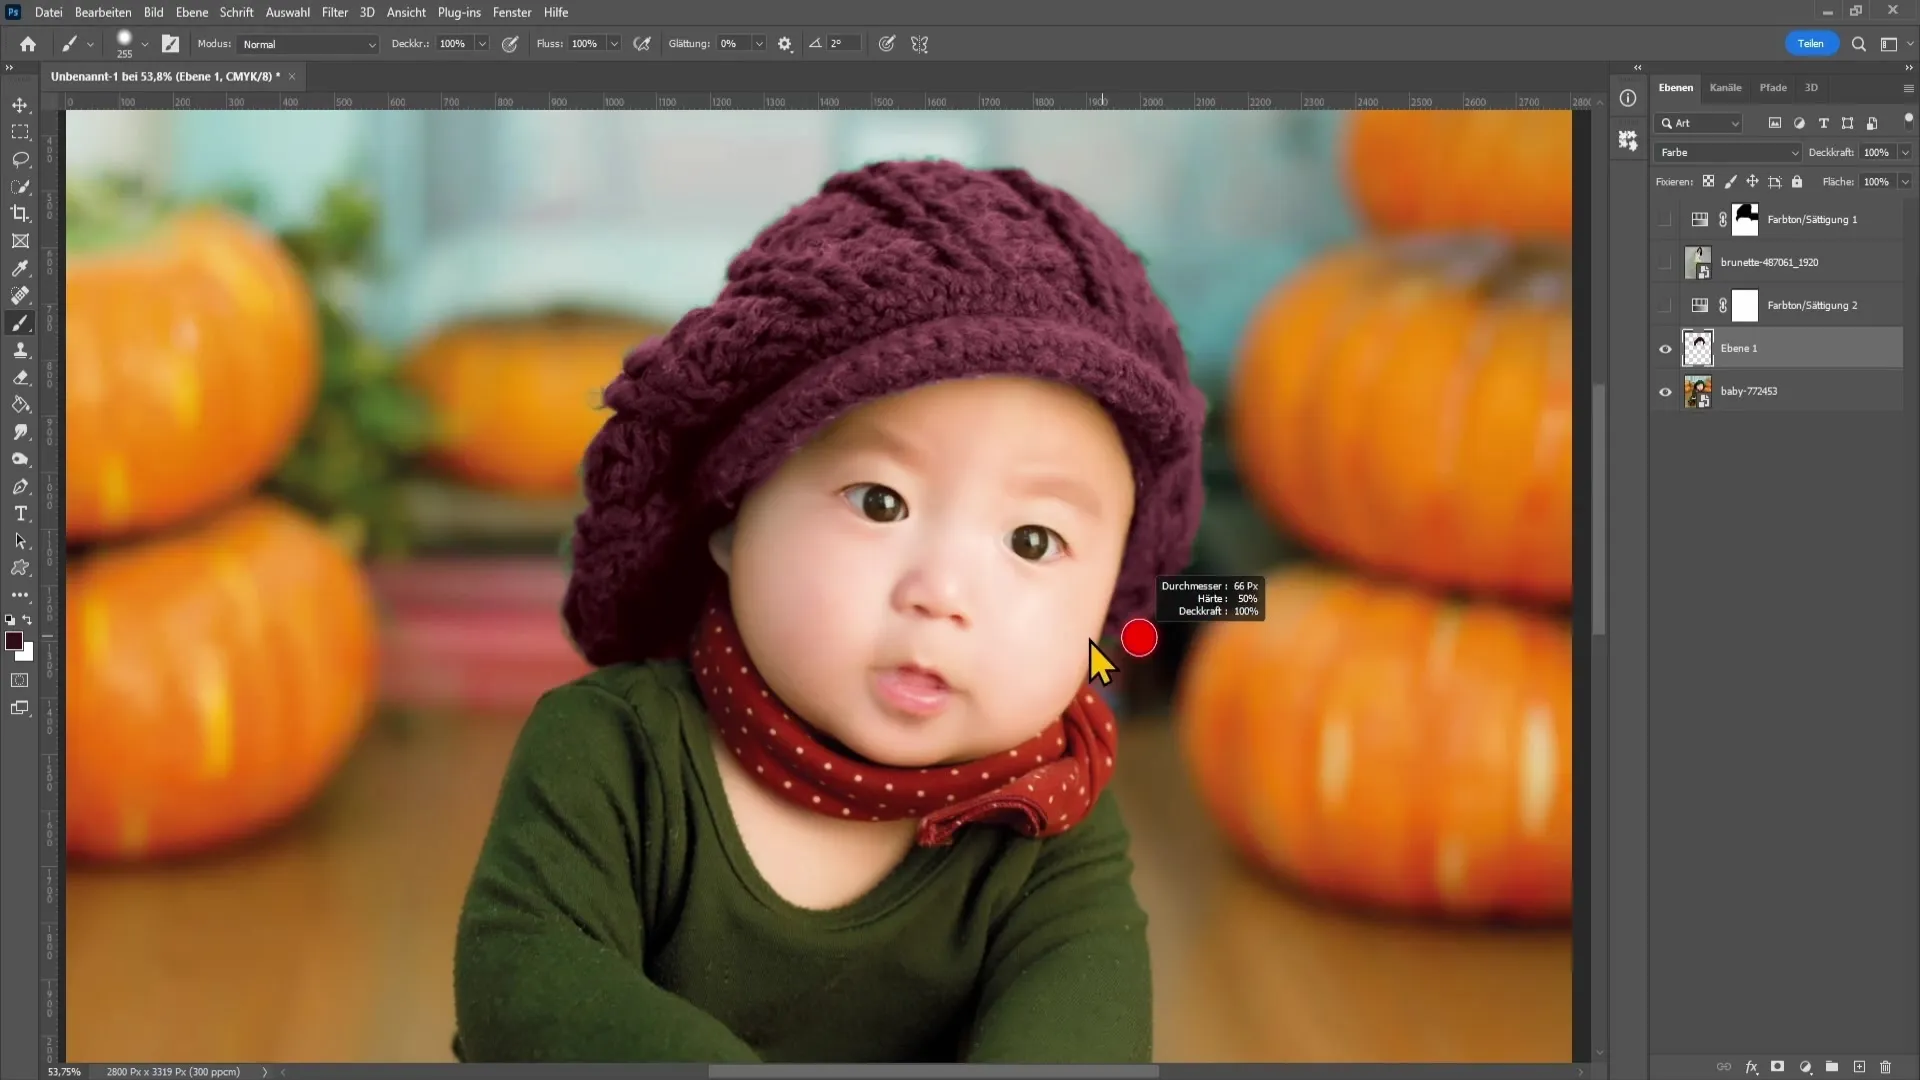Toggle pressure for opacity button

510,44
